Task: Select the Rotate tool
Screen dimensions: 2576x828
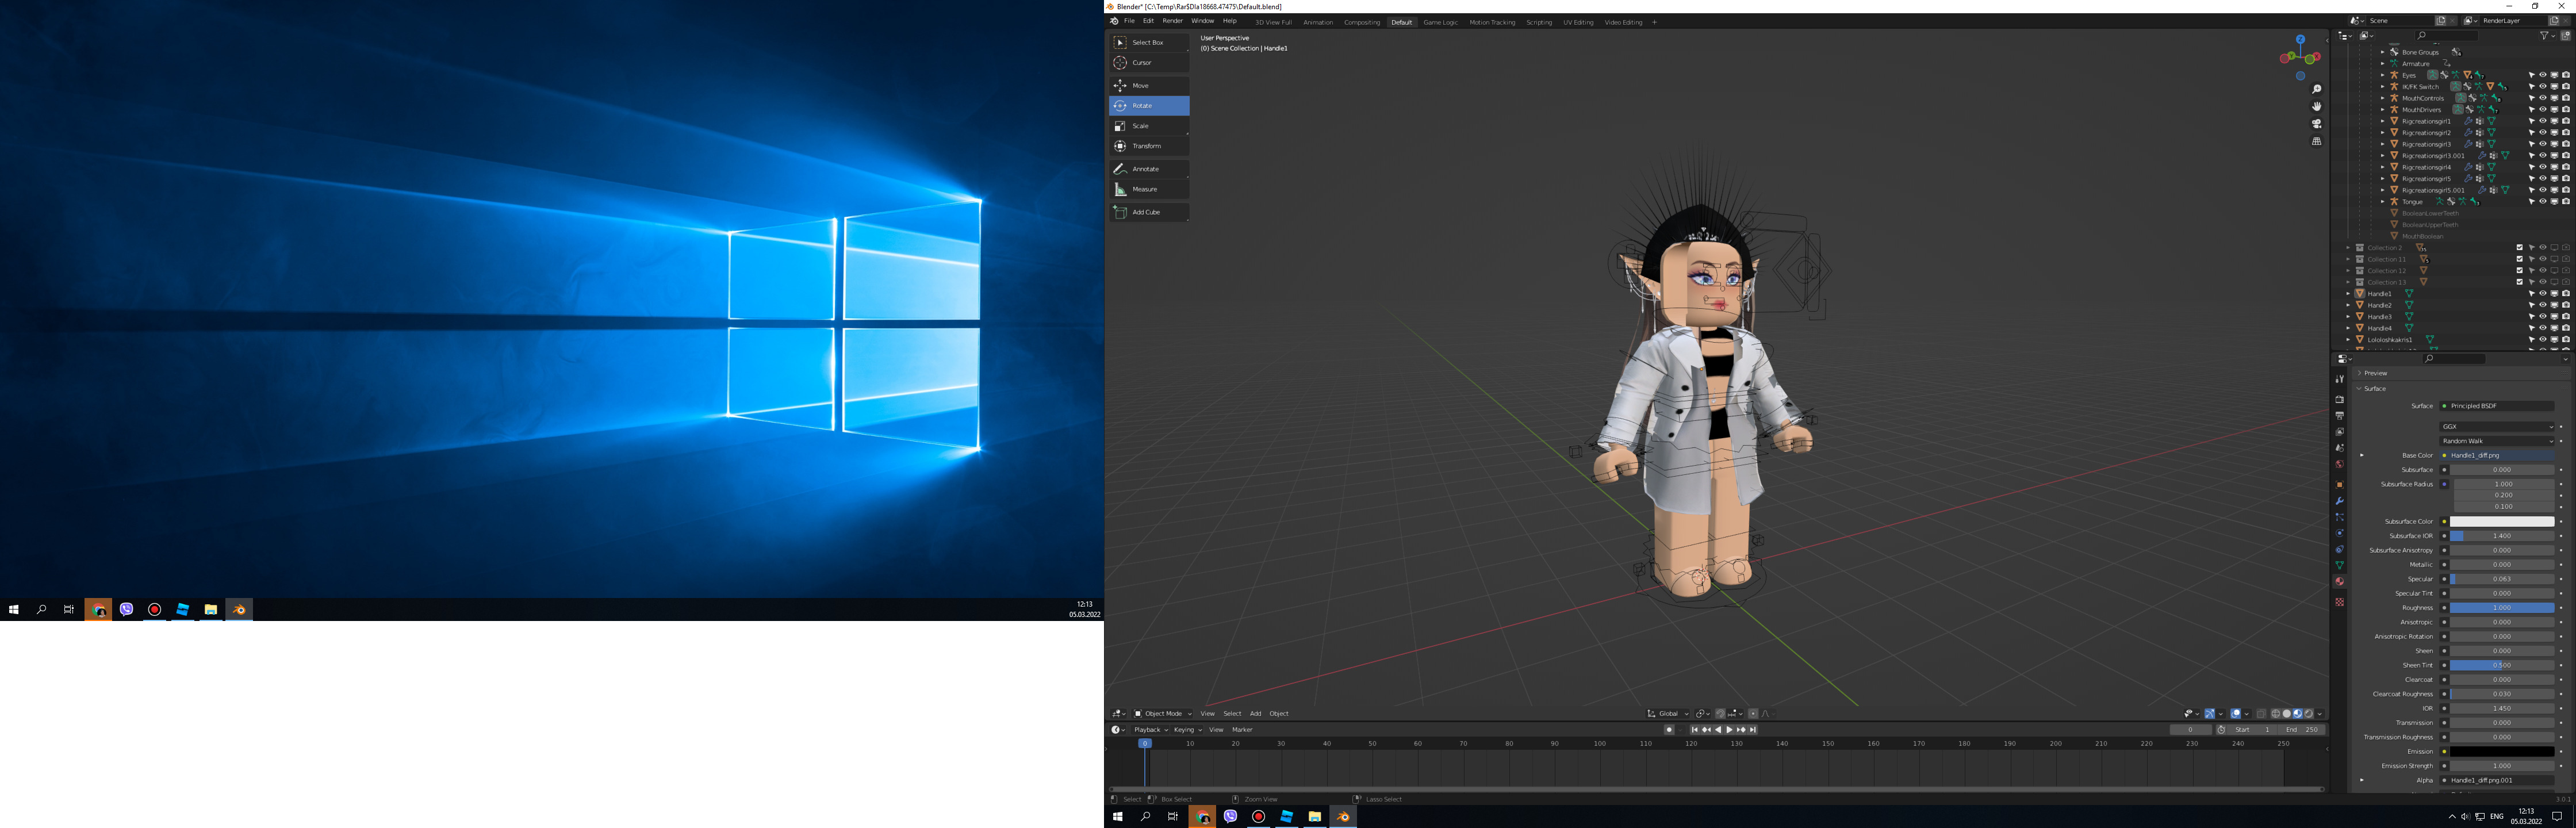Action: tap(1148, 105)
